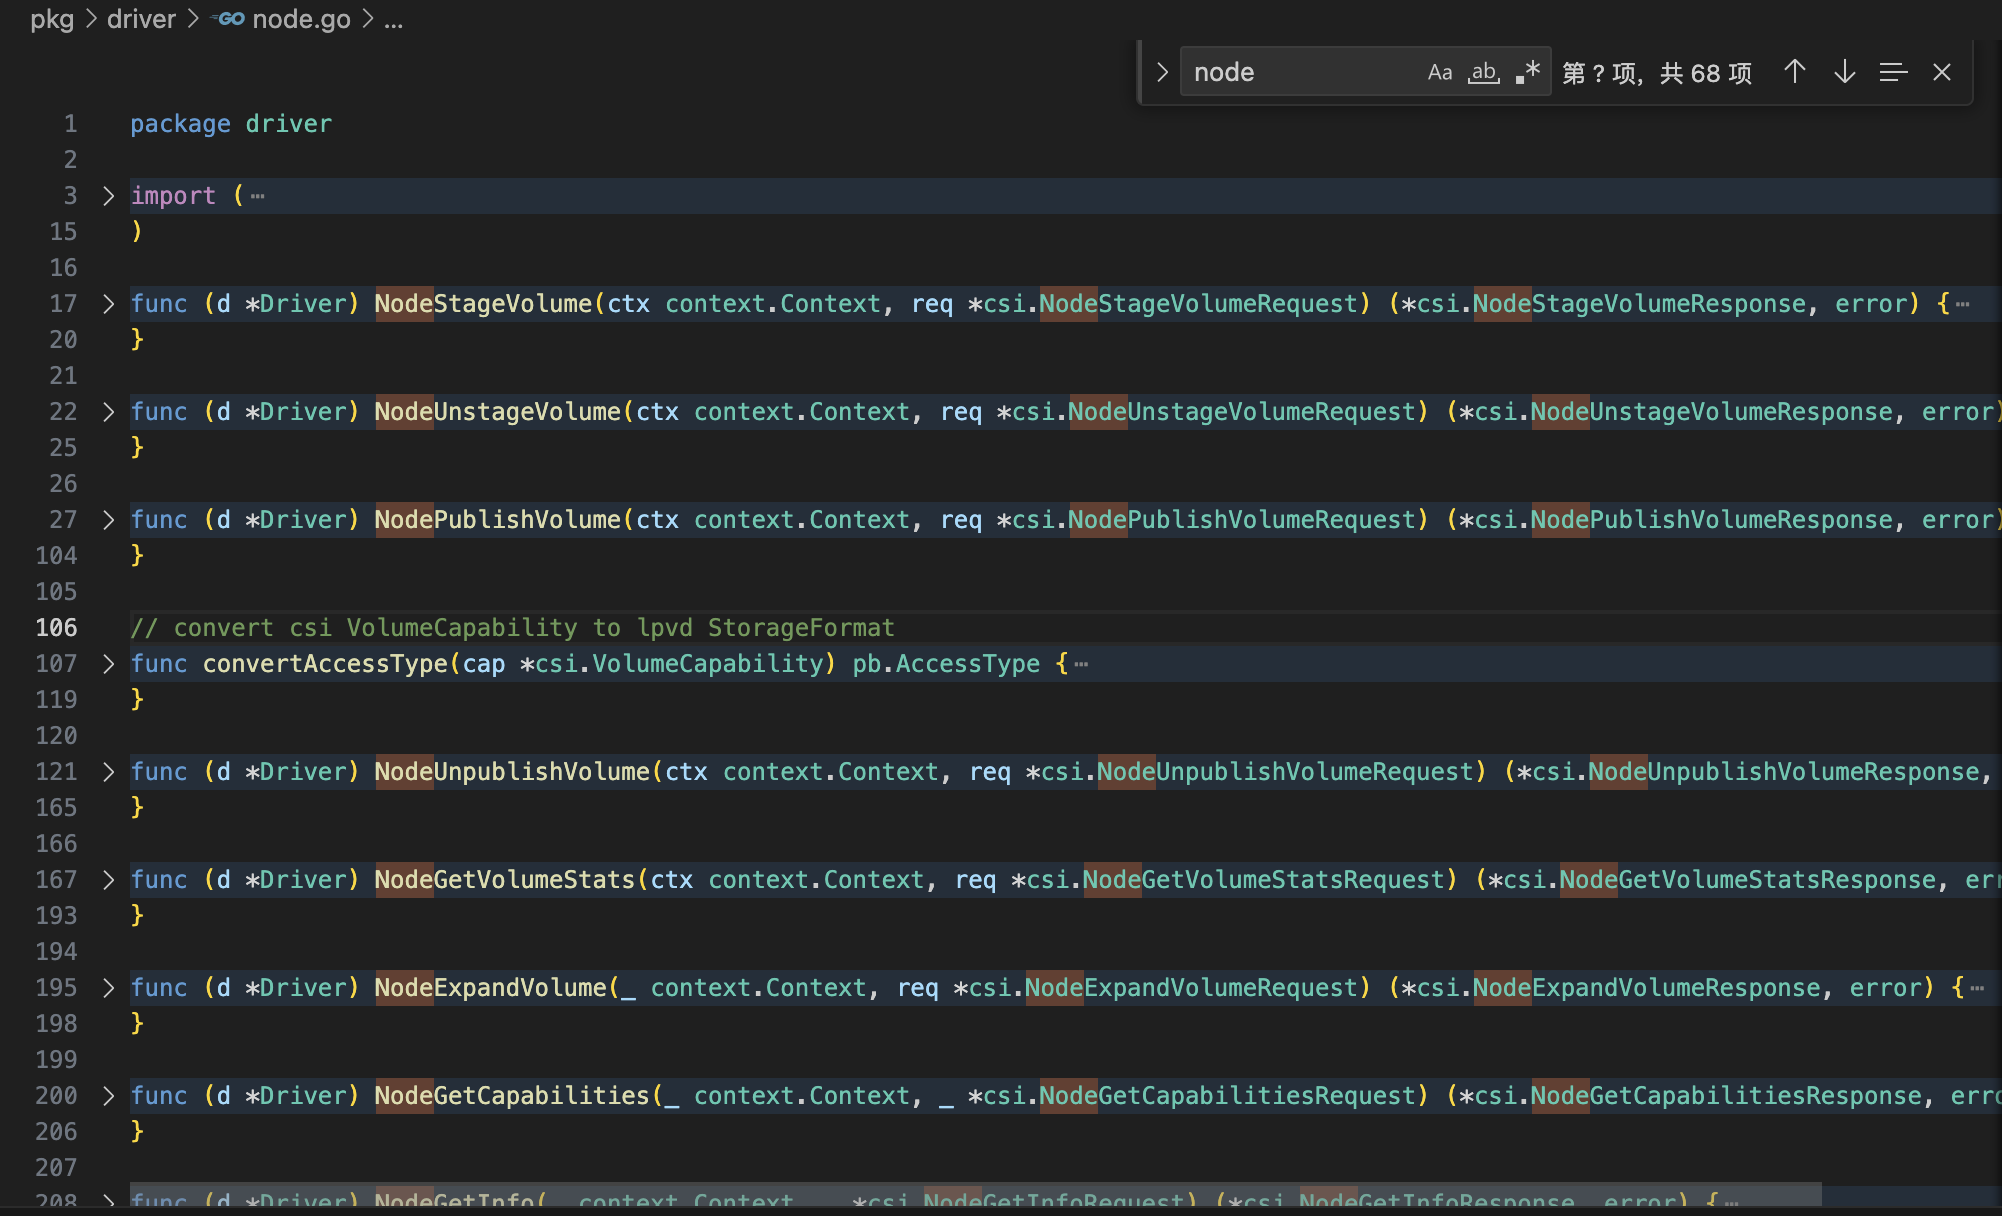Open the 'driver' breadcrumb segment
2002x1216 pixels.
point(141,19)
